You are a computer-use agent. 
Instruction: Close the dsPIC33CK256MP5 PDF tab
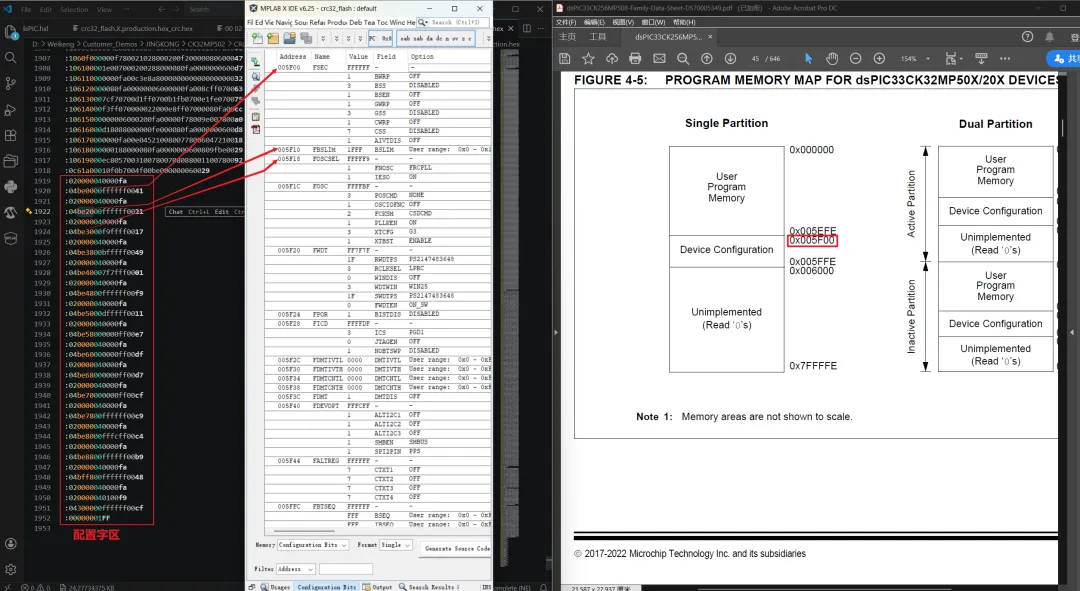click(x=710, y=37)
